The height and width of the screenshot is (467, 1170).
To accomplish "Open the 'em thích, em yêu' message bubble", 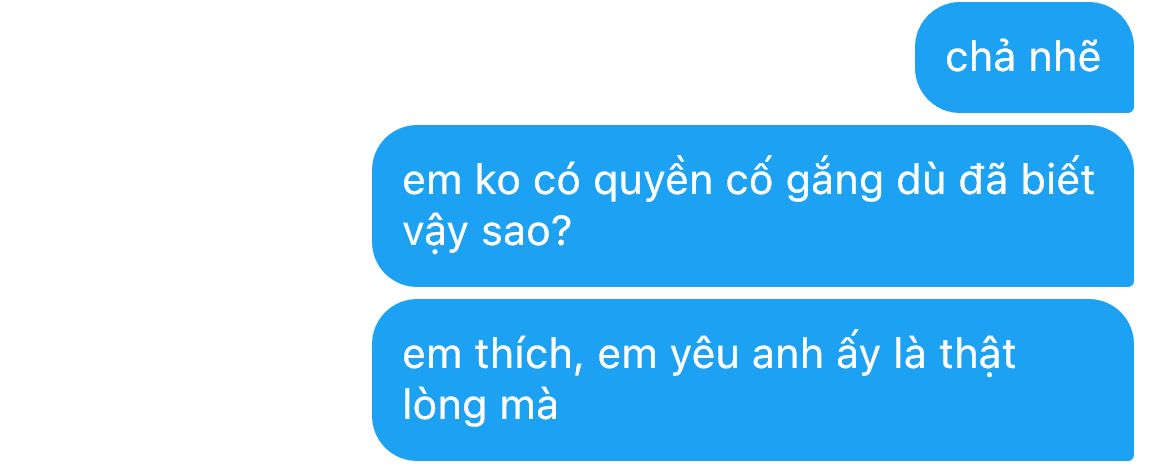I will pyautogui.click(x=753, y=380).
